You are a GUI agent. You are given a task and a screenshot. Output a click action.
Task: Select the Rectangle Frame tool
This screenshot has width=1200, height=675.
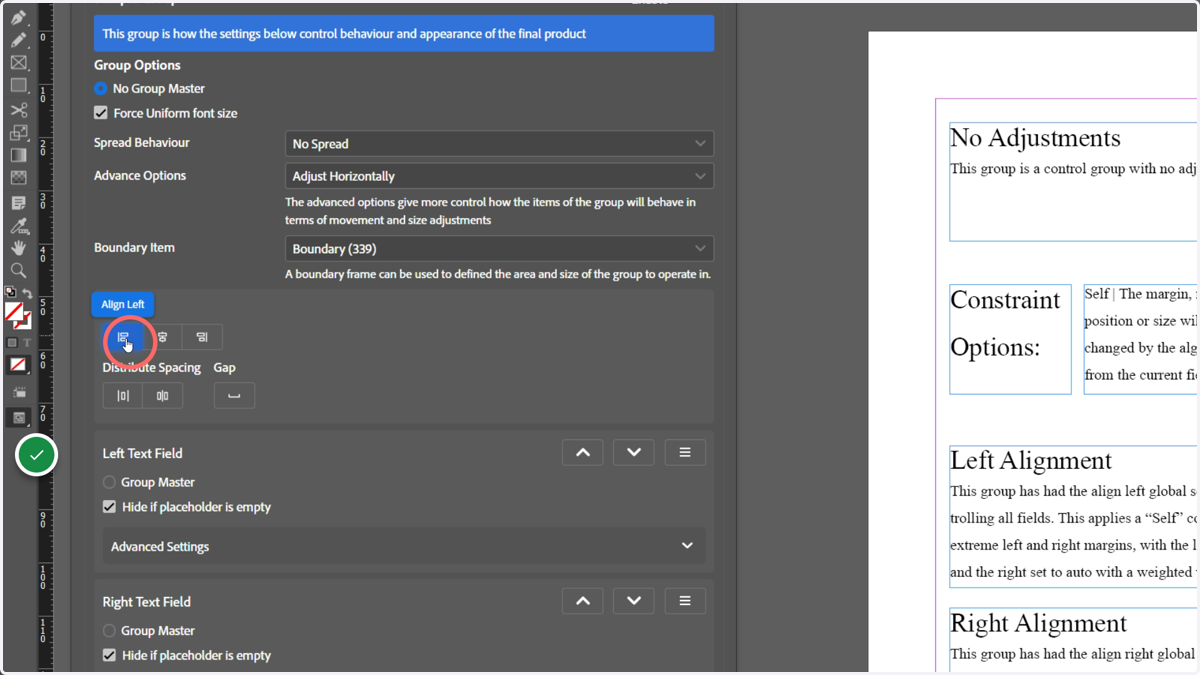(x=18, y=63)
